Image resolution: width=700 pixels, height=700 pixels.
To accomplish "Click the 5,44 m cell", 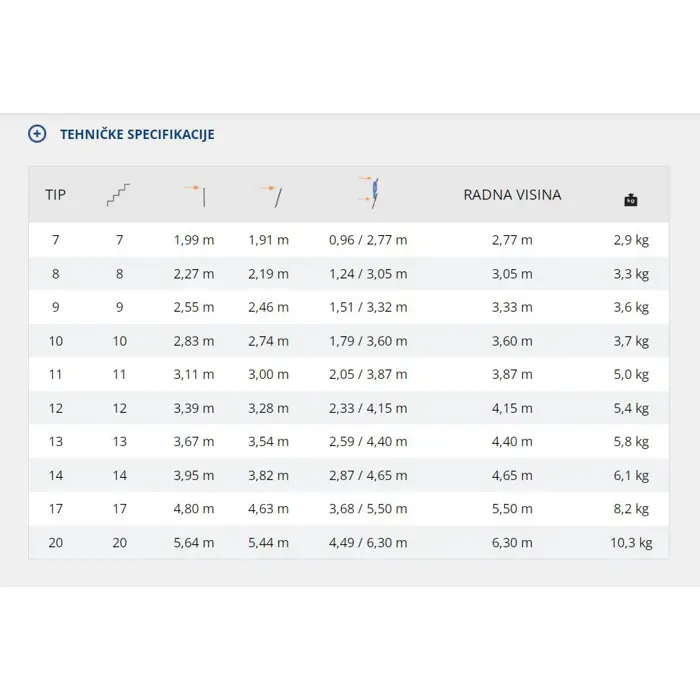I will 268,543.
